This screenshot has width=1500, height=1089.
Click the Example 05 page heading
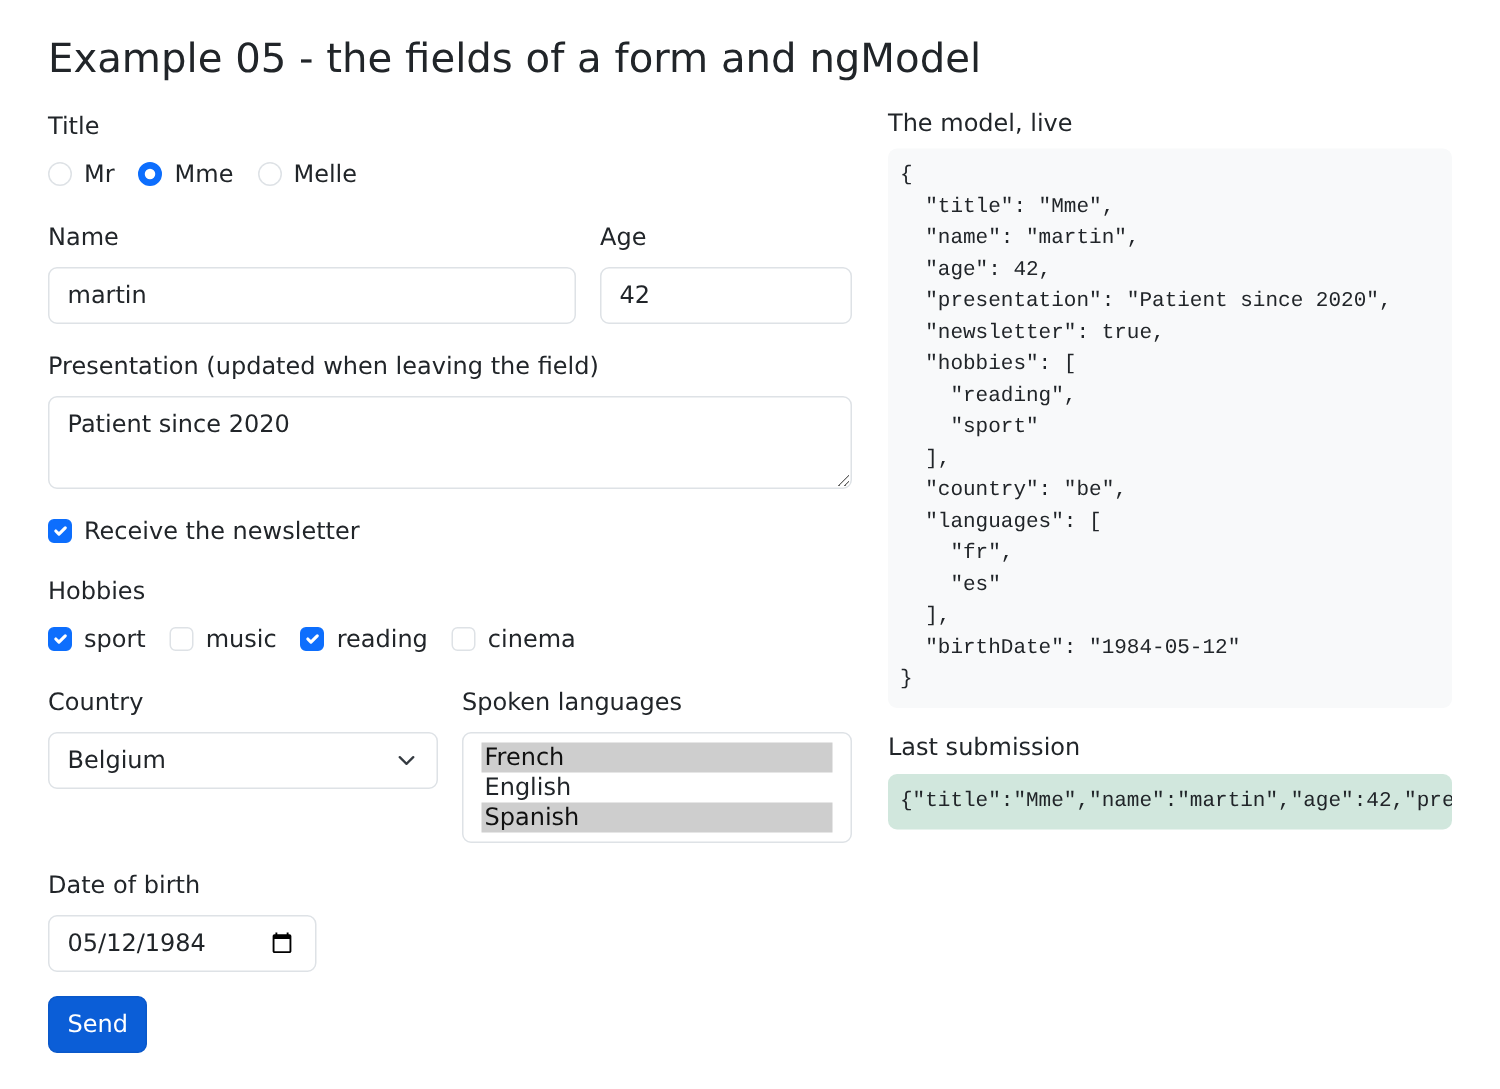[x=514, y=58]
